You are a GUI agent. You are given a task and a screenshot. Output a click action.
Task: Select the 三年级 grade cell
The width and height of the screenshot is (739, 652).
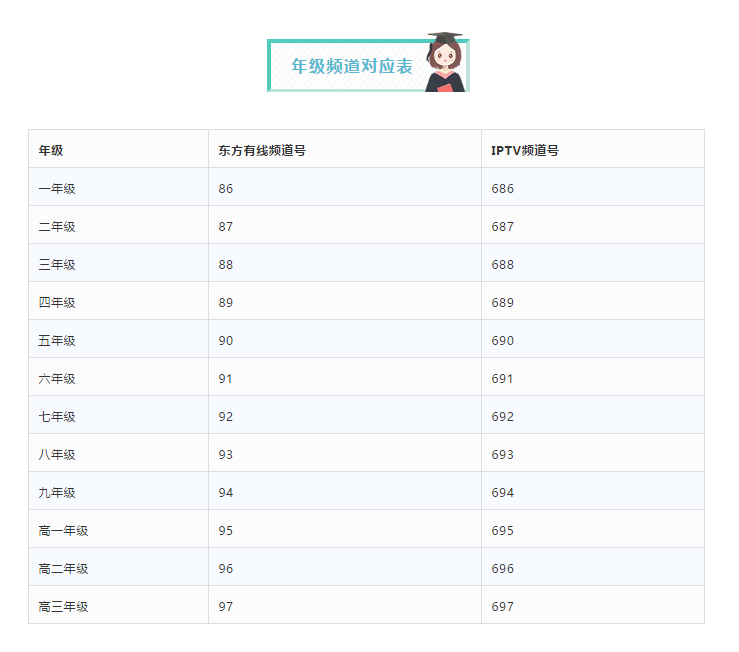coord(57,264)
